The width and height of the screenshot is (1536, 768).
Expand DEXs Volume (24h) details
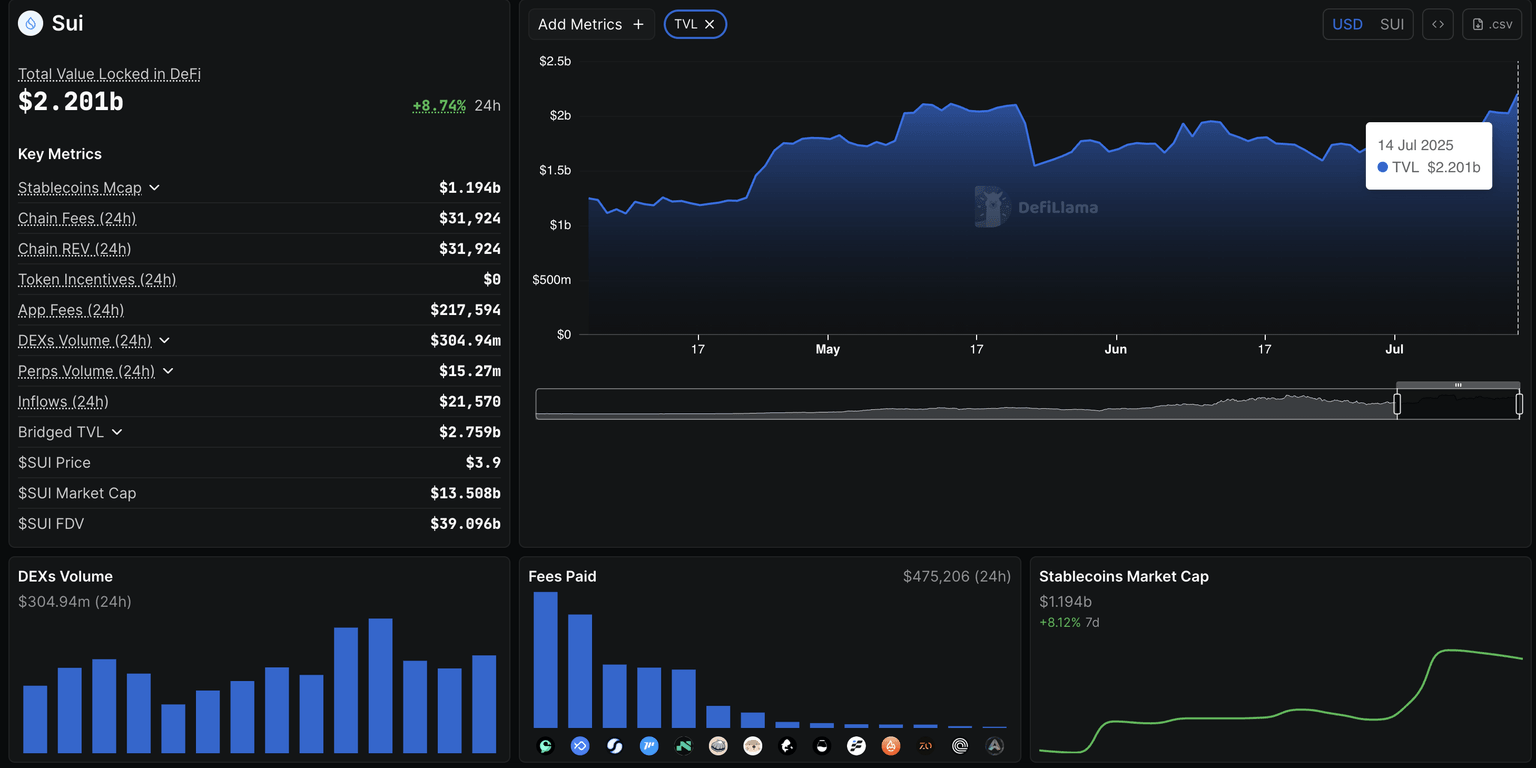tap(164, 341)
